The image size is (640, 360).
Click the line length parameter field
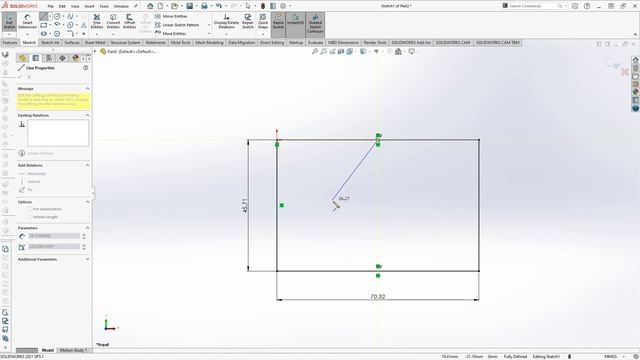[54, 236]
